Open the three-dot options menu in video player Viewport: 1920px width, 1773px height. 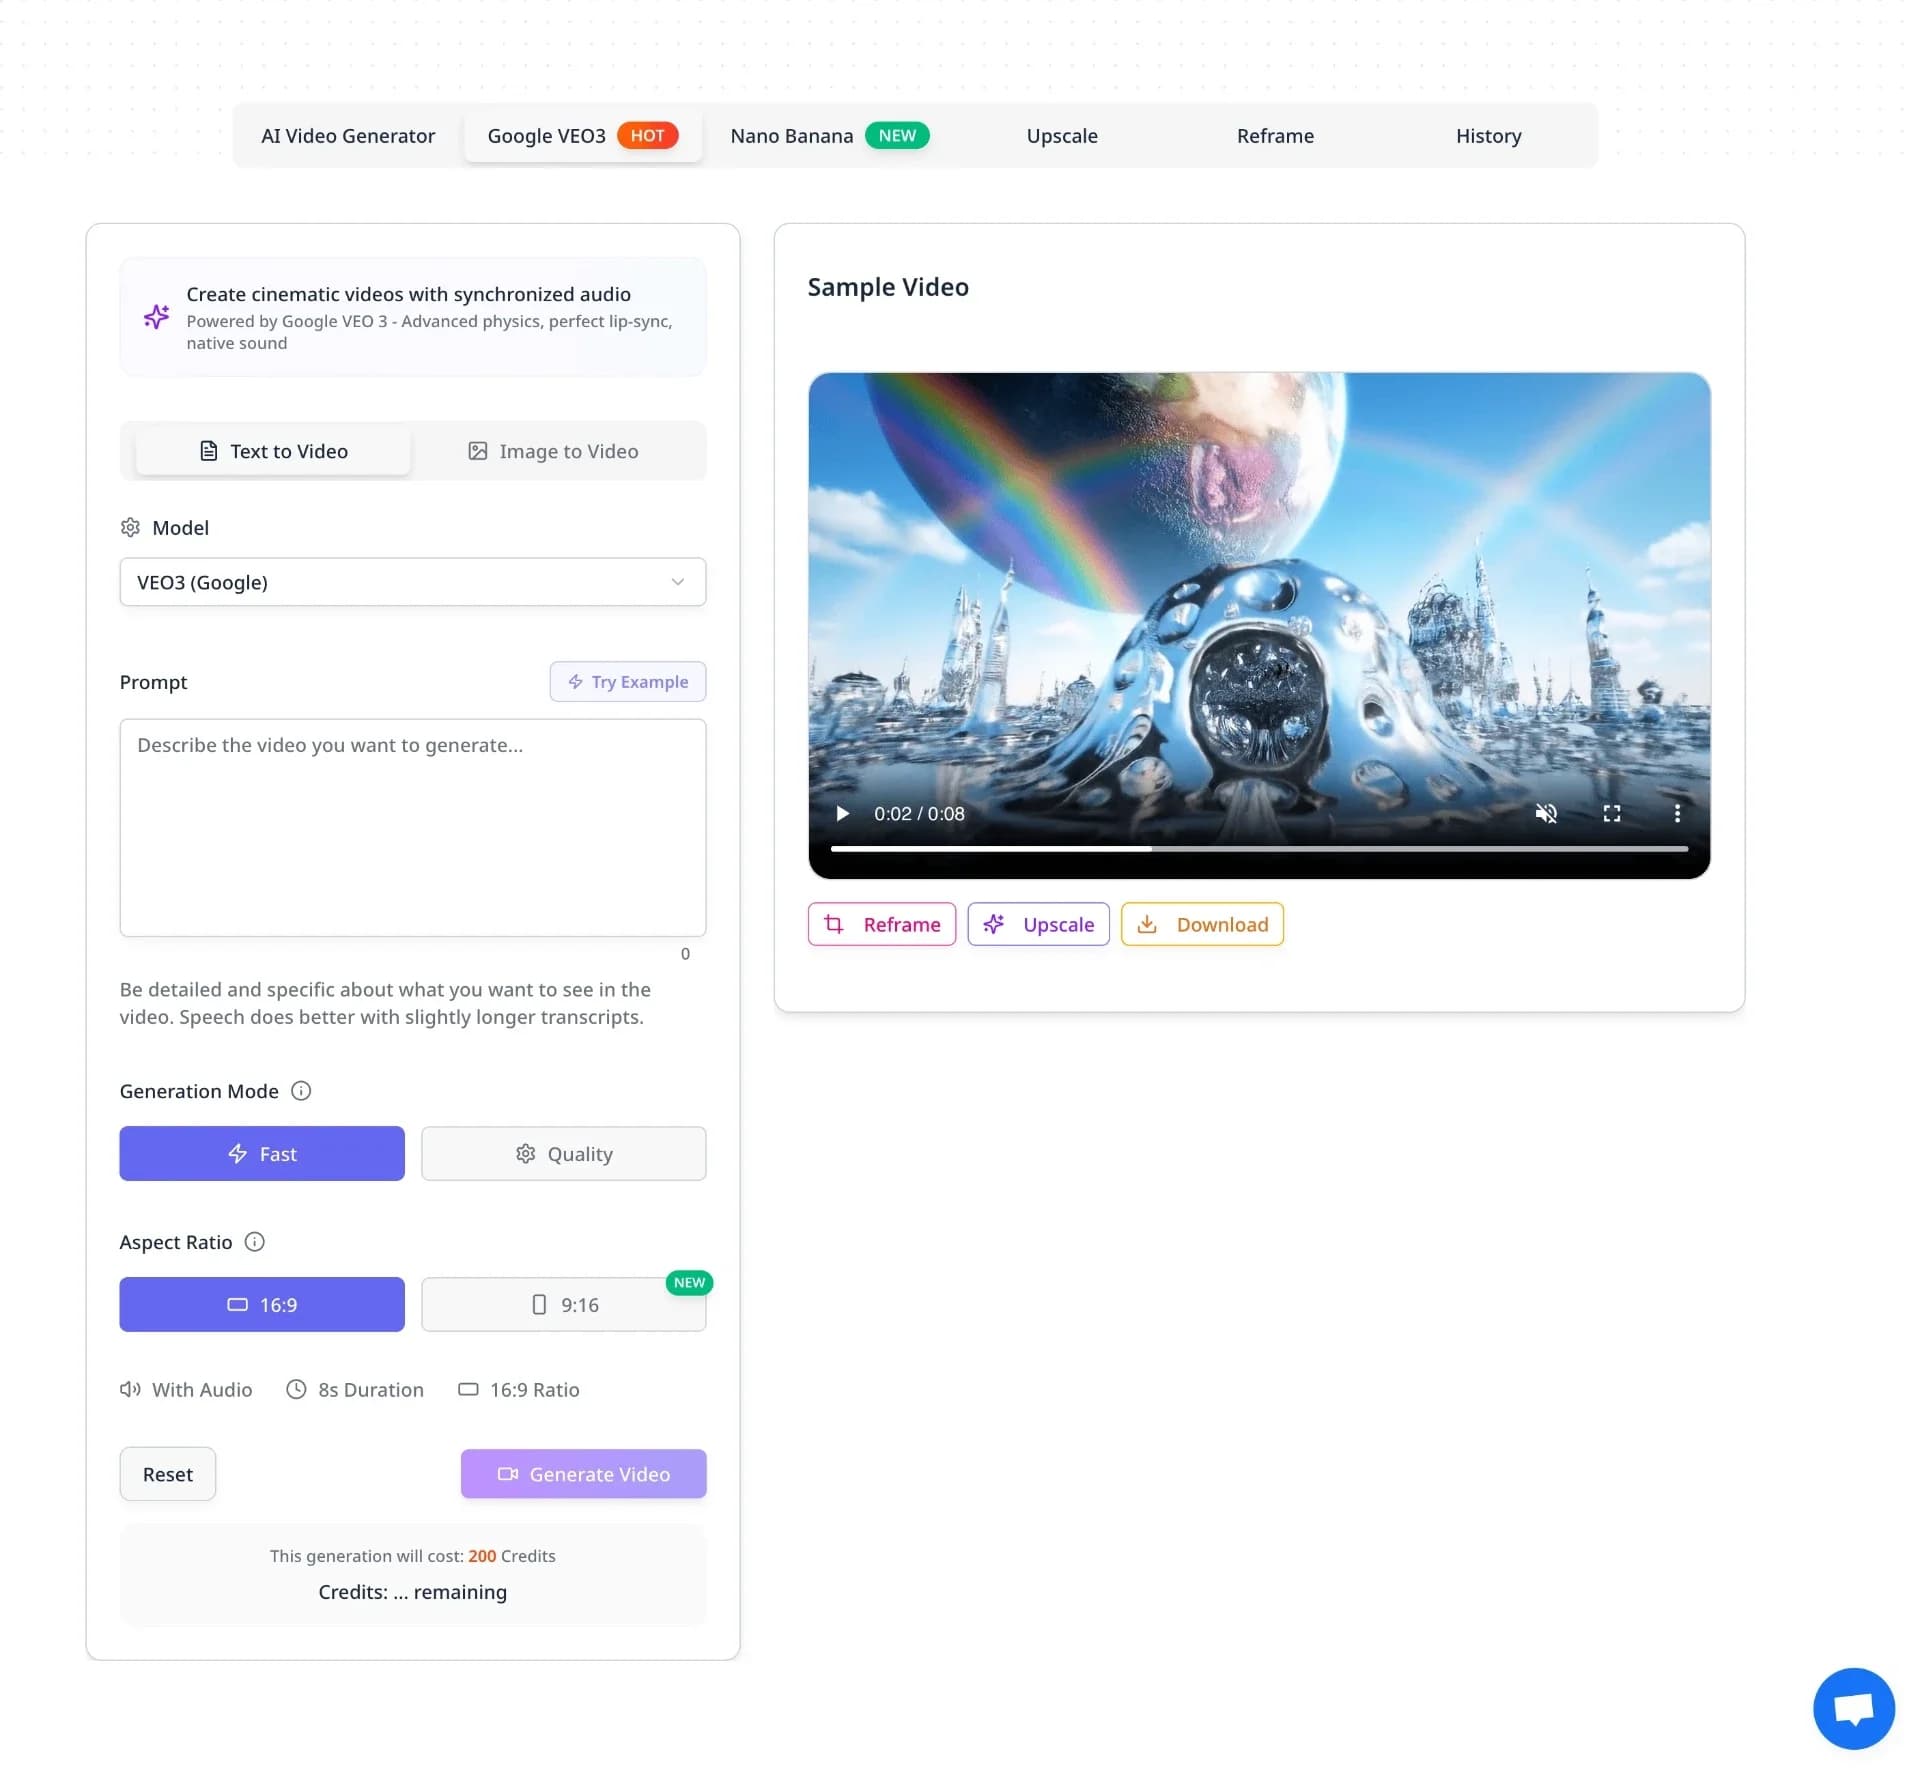point(1678,813)
